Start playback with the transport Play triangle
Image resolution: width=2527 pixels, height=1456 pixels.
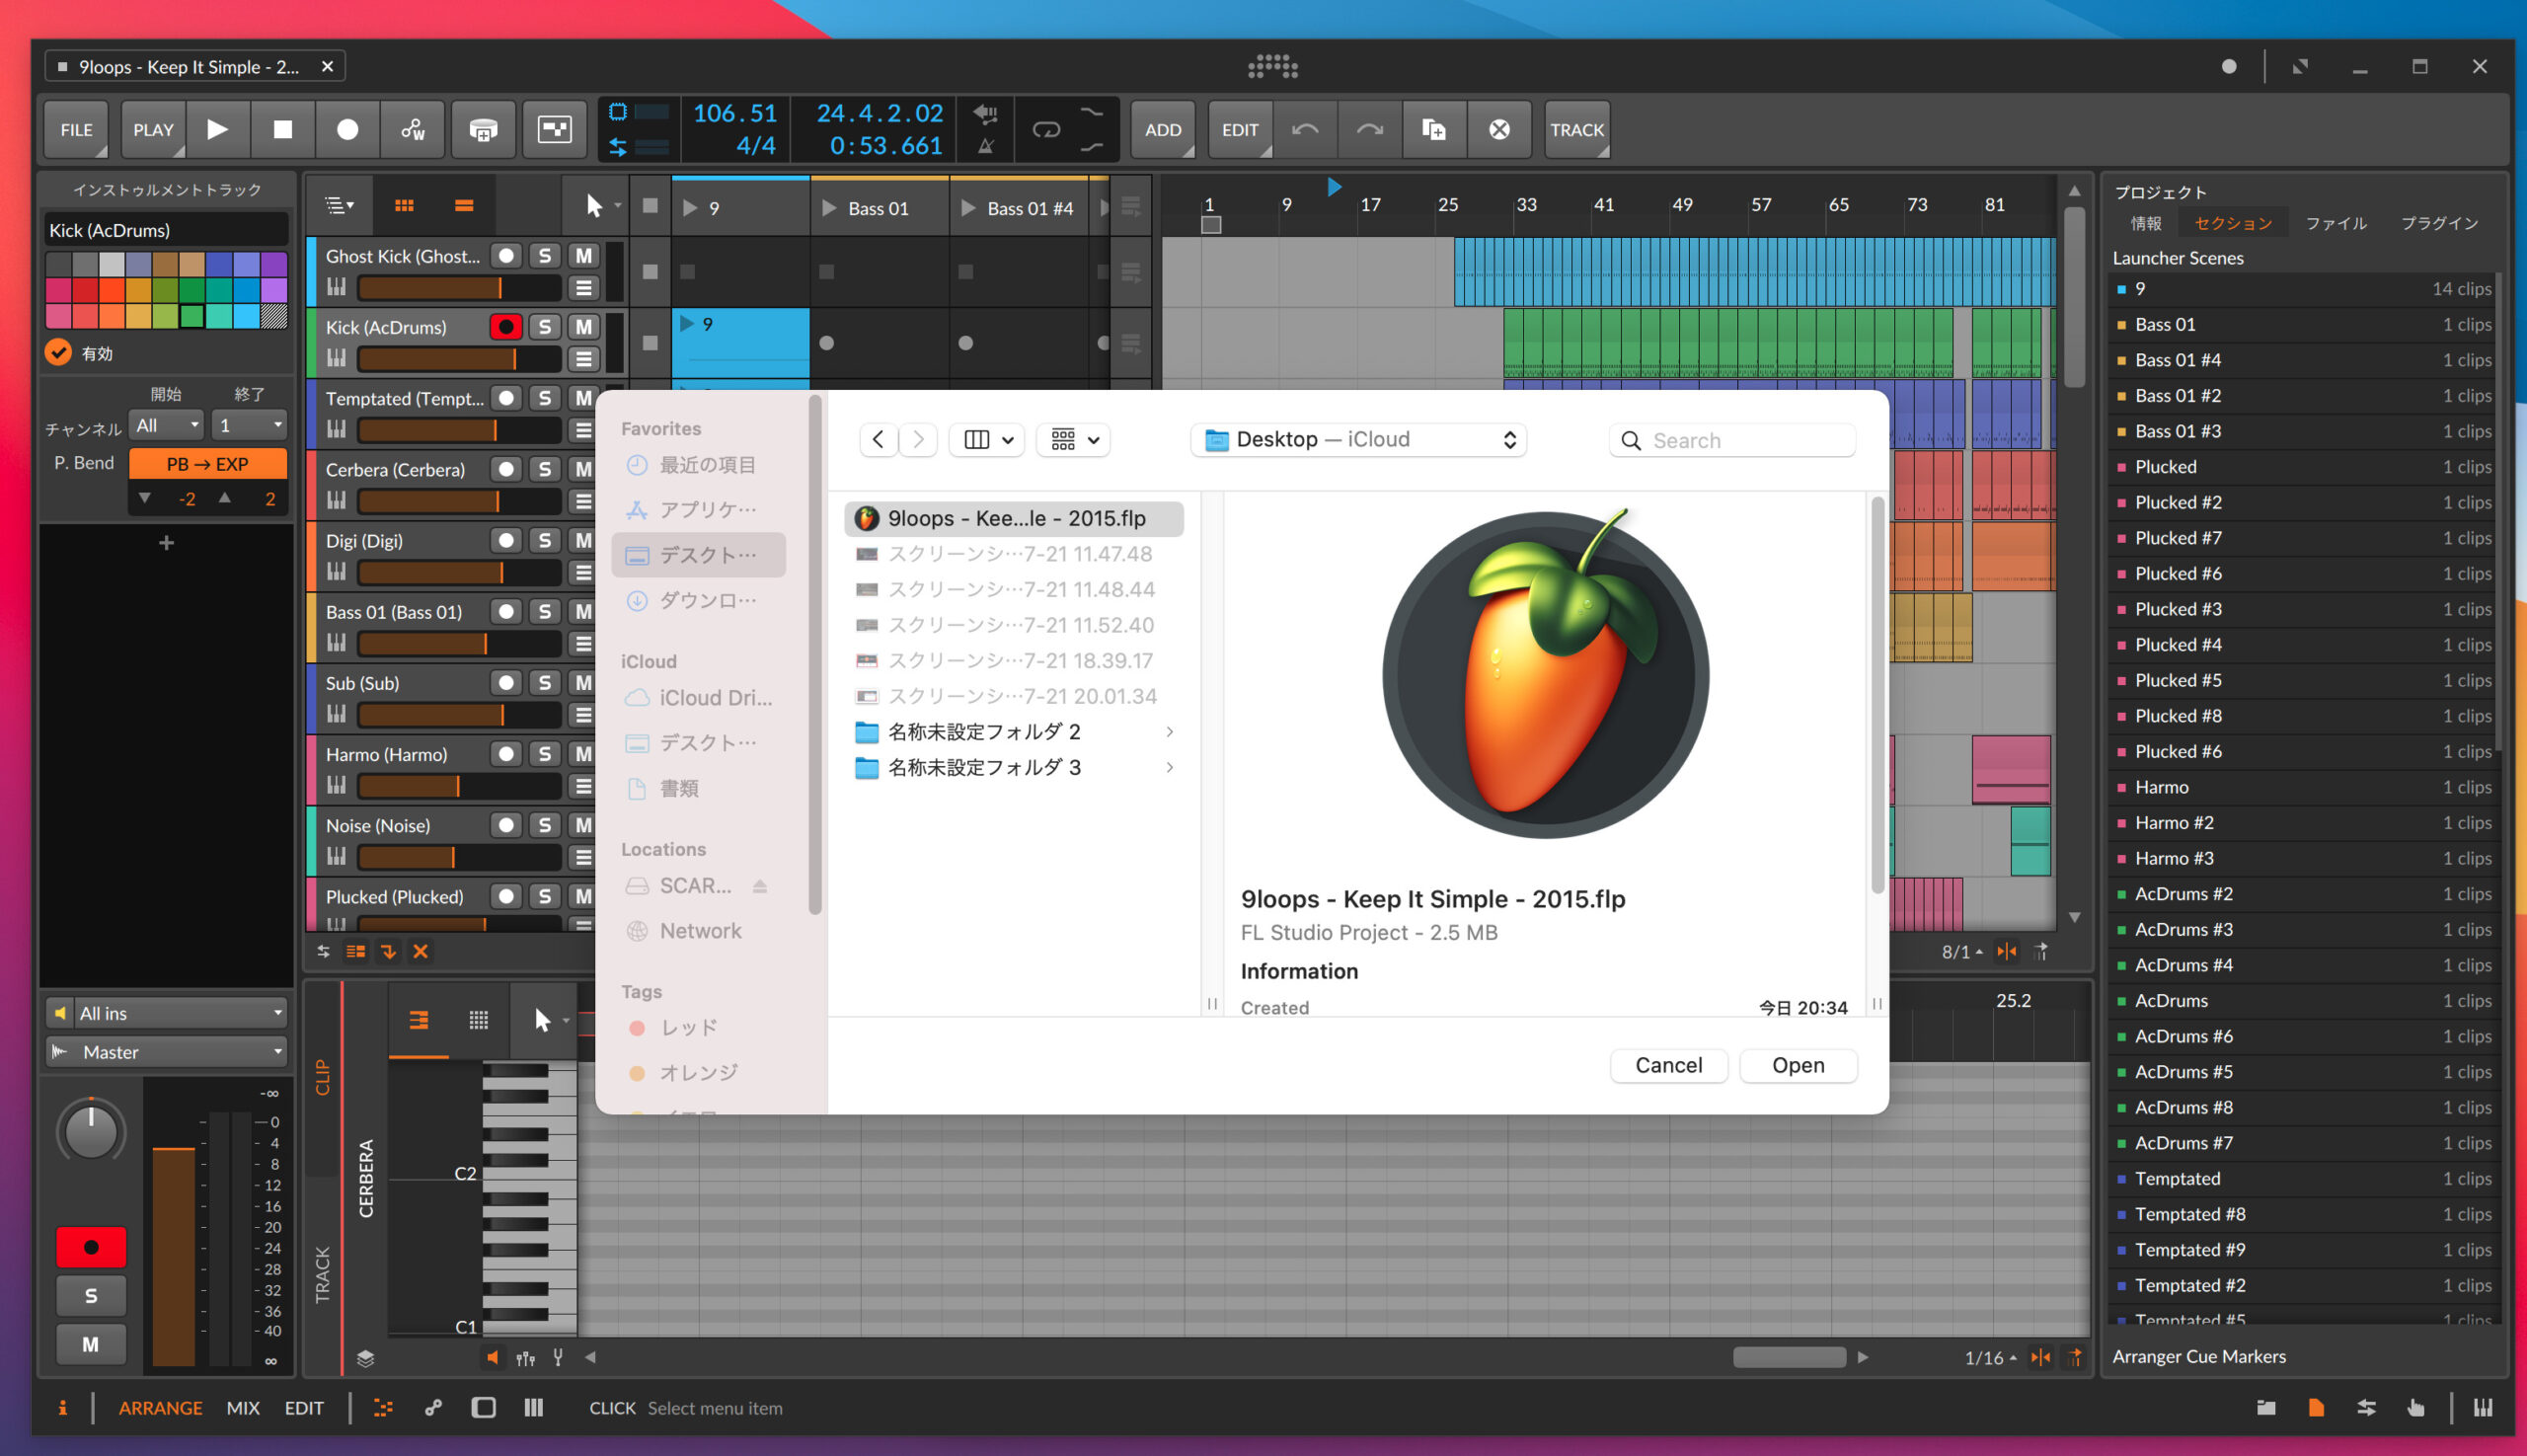pos(217,129)
